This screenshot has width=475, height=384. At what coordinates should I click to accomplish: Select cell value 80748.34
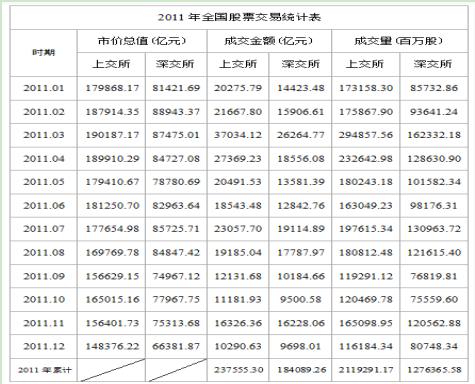434,346
